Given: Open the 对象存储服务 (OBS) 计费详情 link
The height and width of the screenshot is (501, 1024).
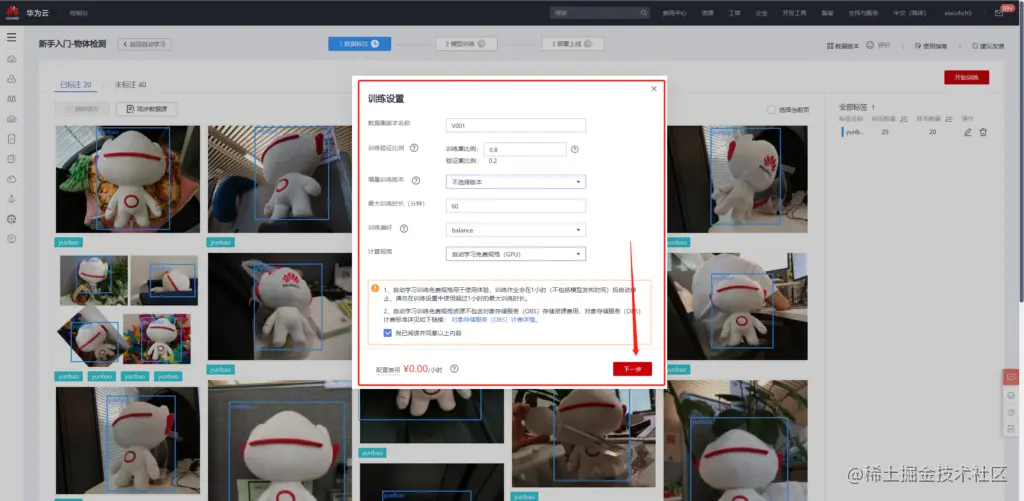Looking at the screenshot, I should (495, 320).
